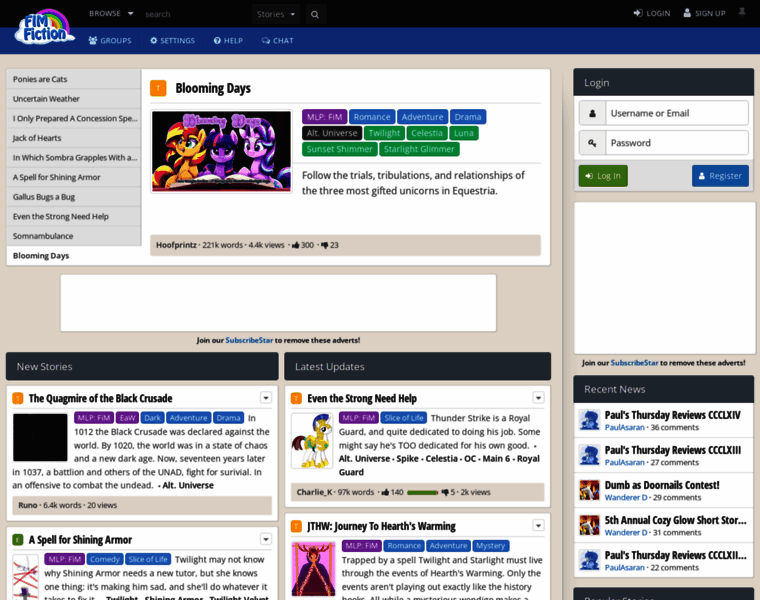Click thumbs-up 300 on Blooming Days

[302, 245]
